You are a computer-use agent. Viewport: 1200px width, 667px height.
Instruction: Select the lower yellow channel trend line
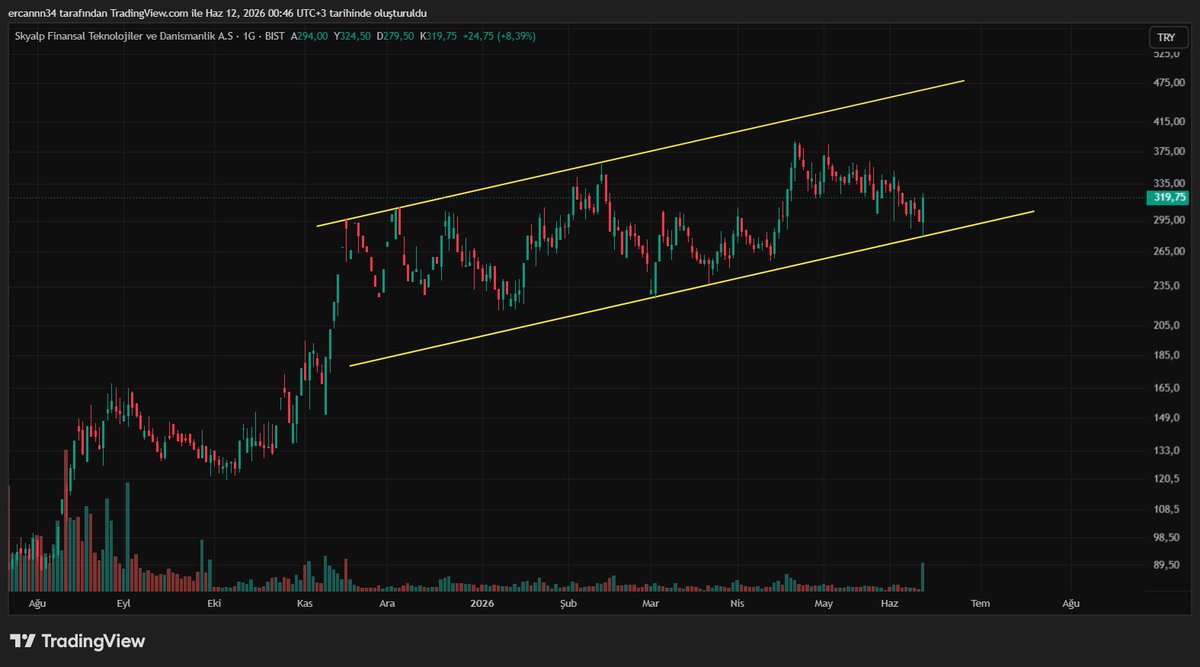[x=692, y=288]
